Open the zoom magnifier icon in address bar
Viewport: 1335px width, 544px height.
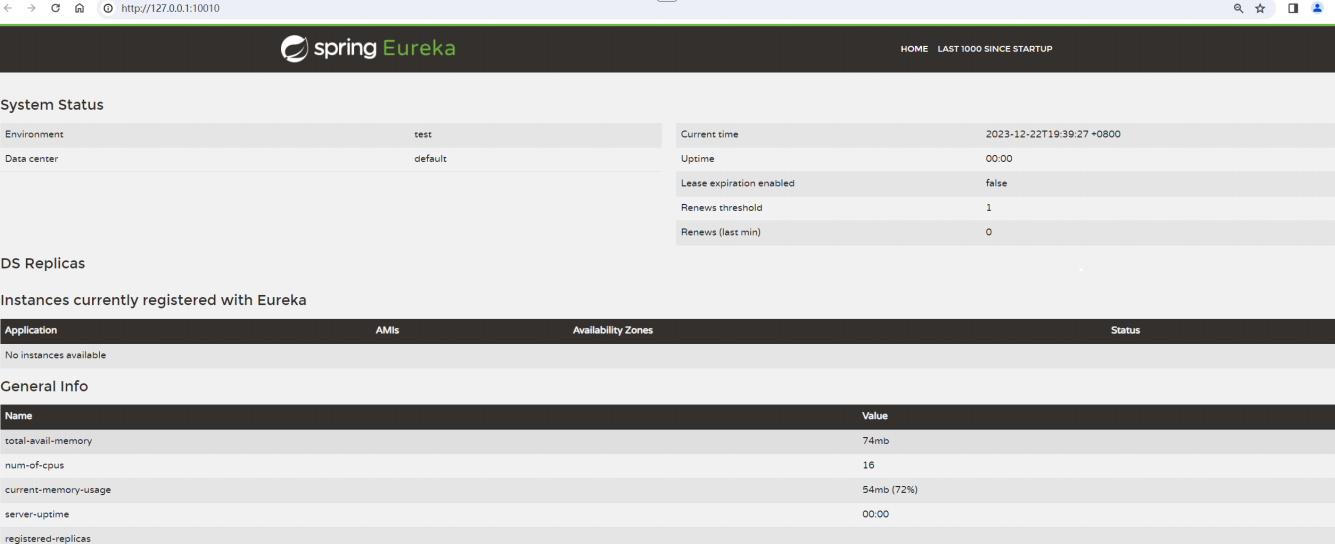1238,8
